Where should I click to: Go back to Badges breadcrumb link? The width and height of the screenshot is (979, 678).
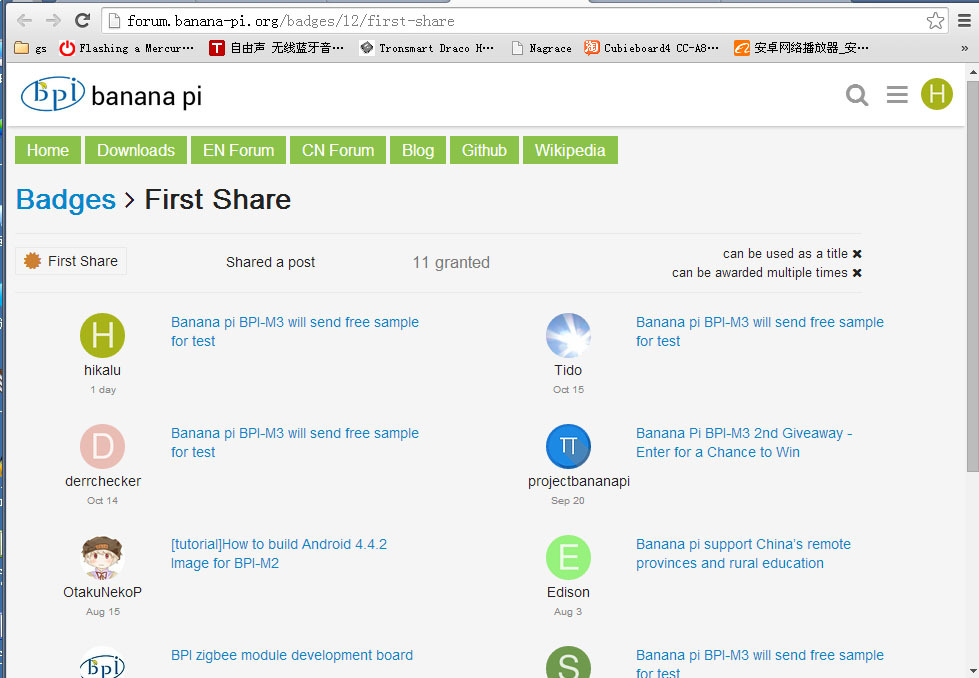(66, 200)
